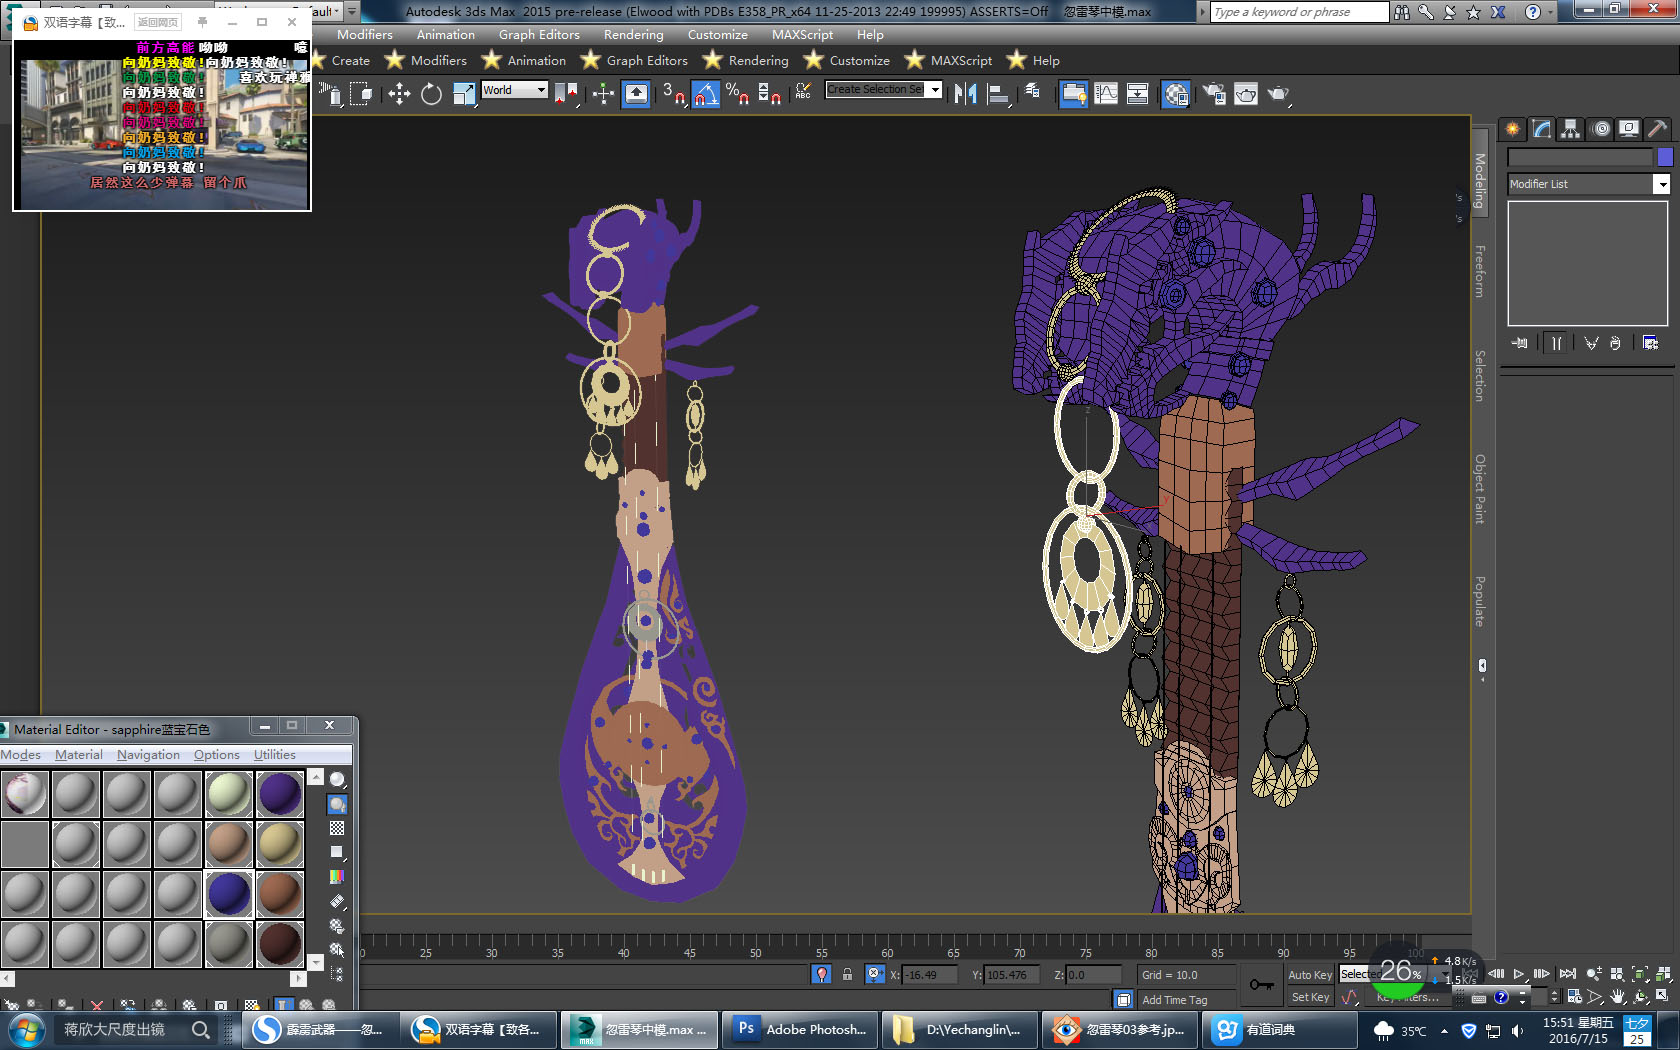Viewport: 1680px width, 1050px height.
Task: Switch to the Modify command panel tab
Action: pyautogui.click(x=1541, y=129)
